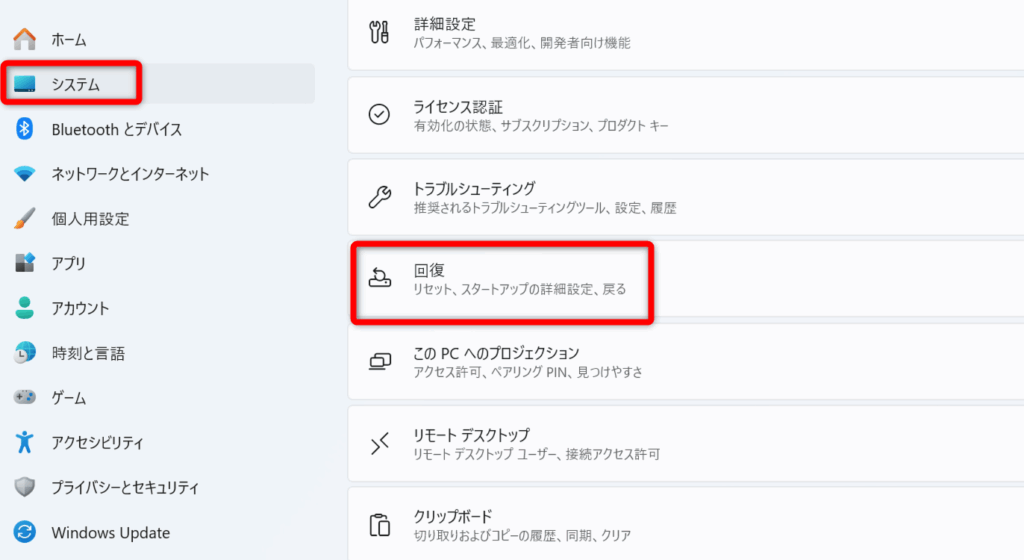Open 詳細設定 advanced settings row

[522, 33]
